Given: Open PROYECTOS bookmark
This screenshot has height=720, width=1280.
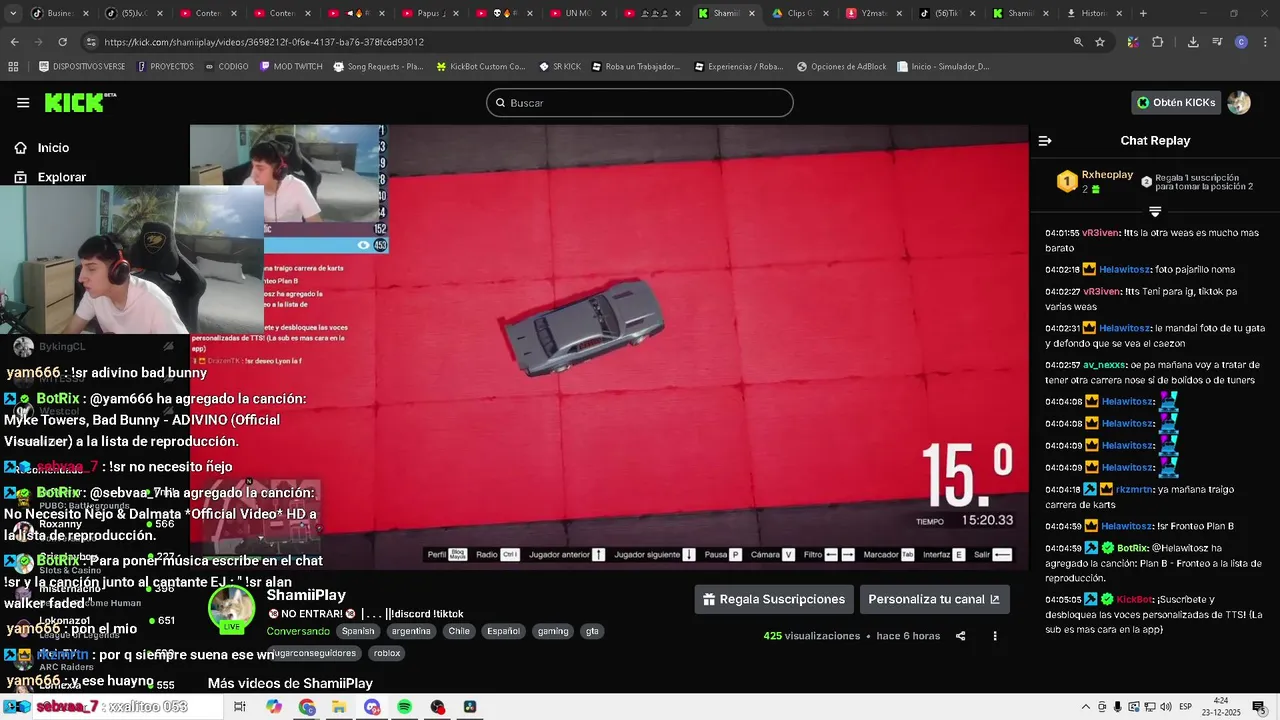Looking at the screenshot, I should [x=165, y=67].
